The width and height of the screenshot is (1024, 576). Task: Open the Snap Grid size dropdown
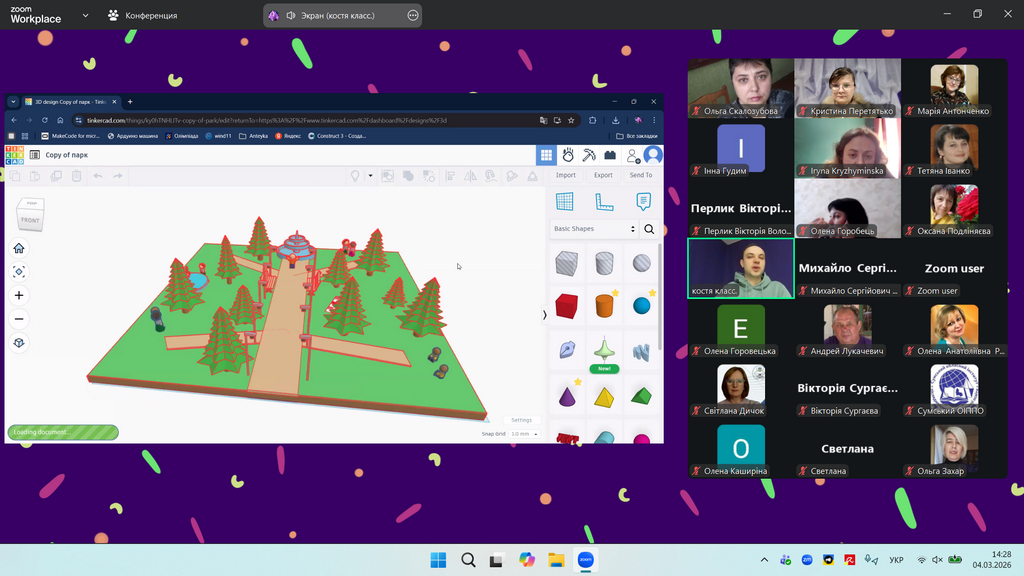pos(524,434)
